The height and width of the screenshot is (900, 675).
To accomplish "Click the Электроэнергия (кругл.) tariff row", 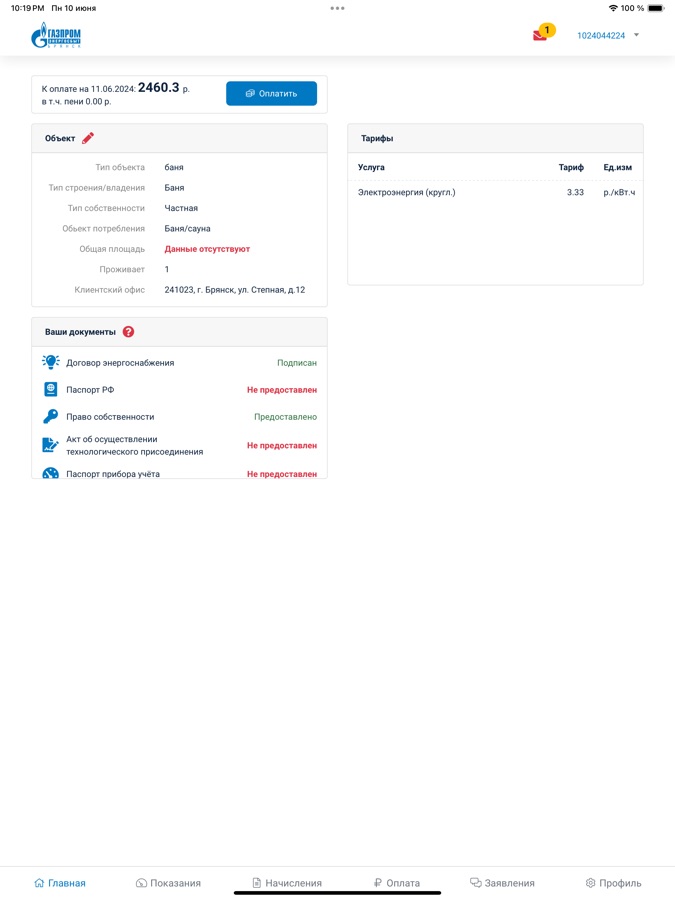I will click(x=407, y=192).
